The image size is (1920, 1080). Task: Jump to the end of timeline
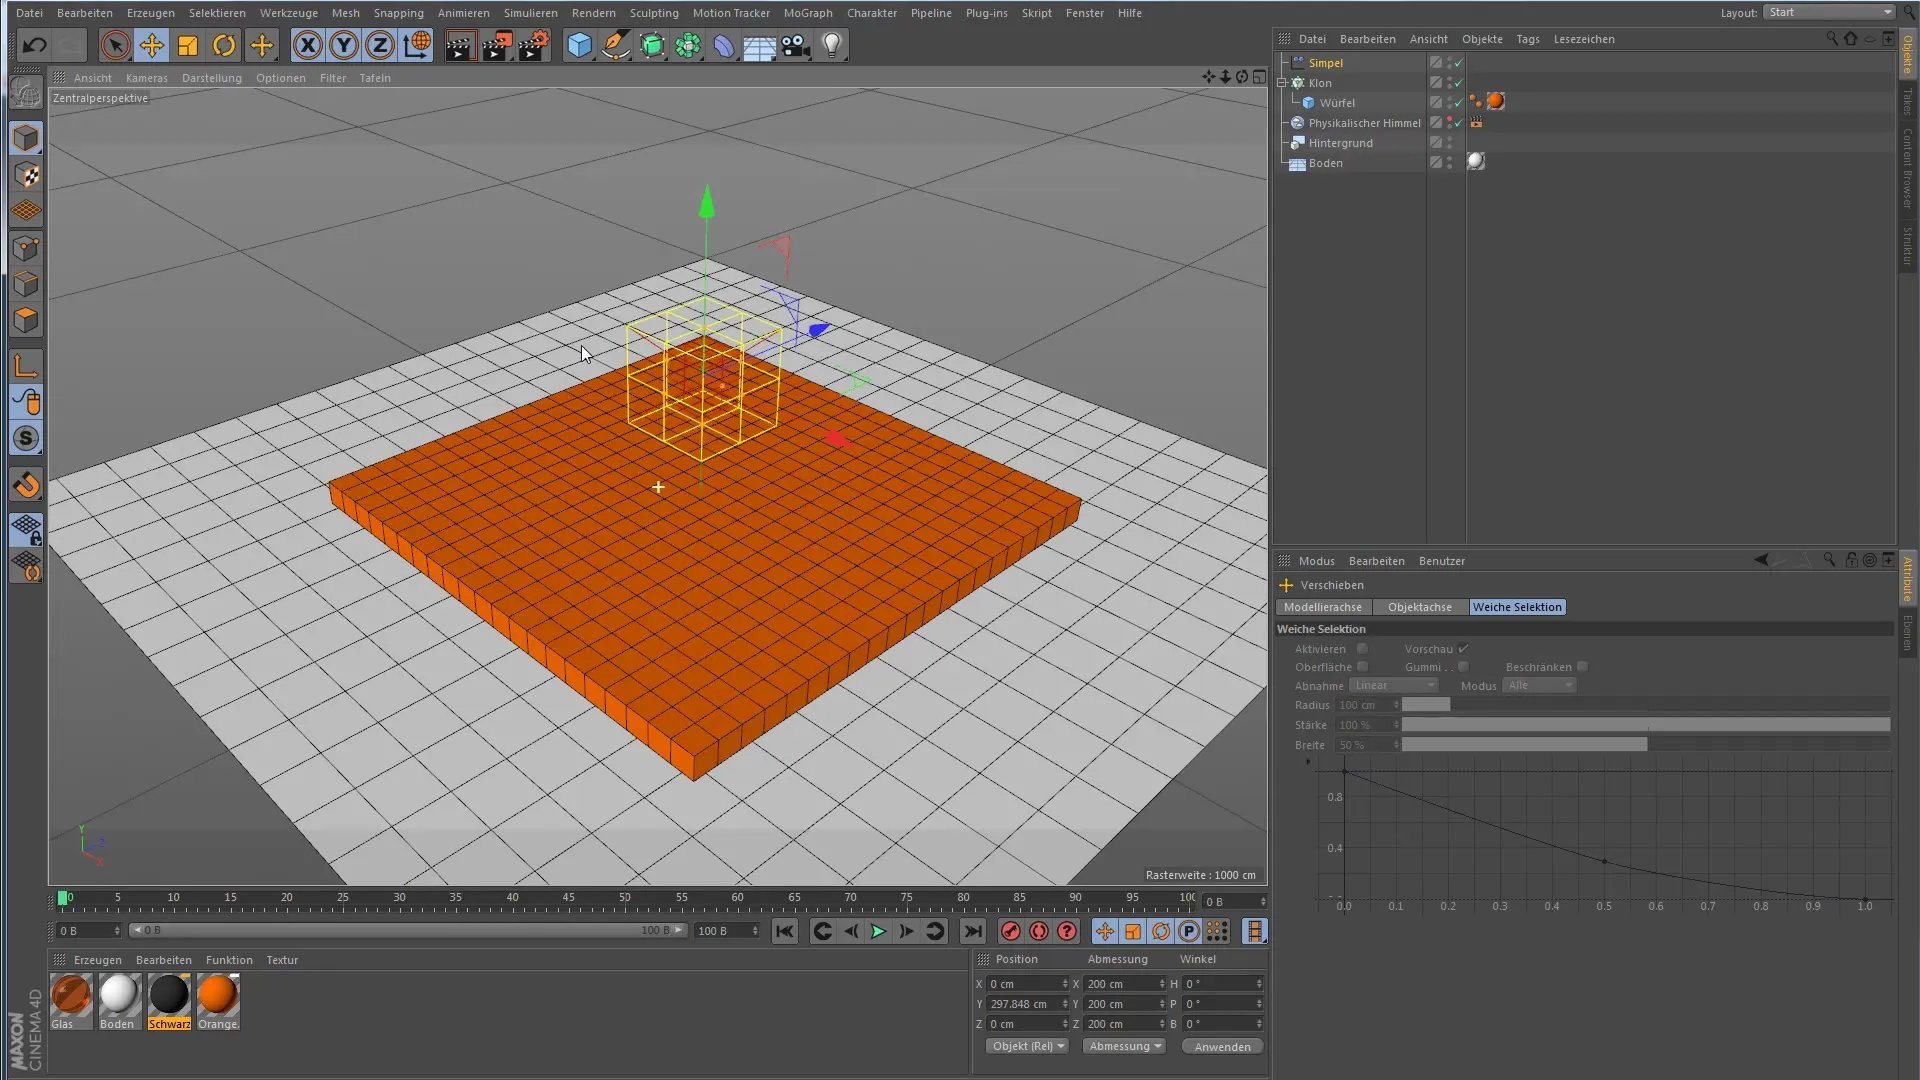972,932
